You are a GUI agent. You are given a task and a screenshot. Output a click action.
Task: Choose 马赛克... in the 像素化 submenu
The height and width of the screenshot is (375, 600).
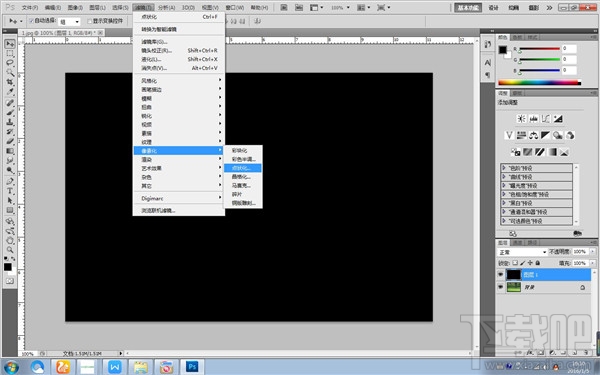click(x=243, y=186)
